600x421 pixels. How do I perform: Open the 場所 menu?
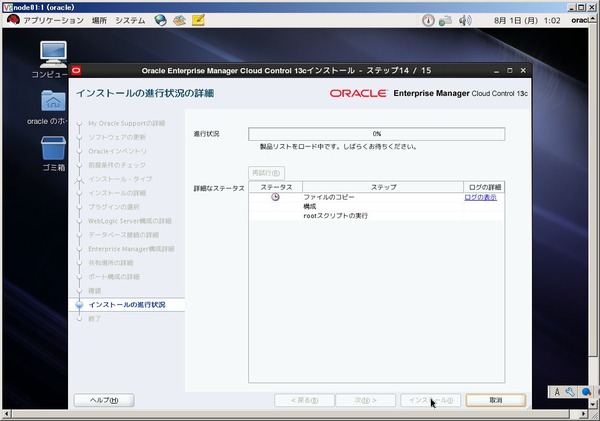click(x=99, y=20)
